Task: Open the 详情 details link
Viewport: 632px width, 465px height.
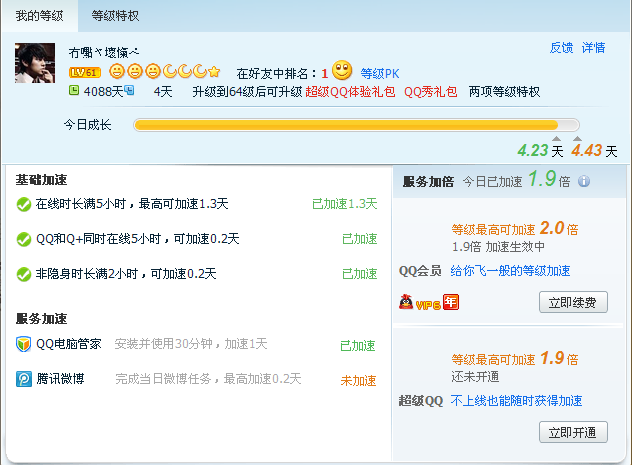Action: pyautogui.click(x=593, y=48)
